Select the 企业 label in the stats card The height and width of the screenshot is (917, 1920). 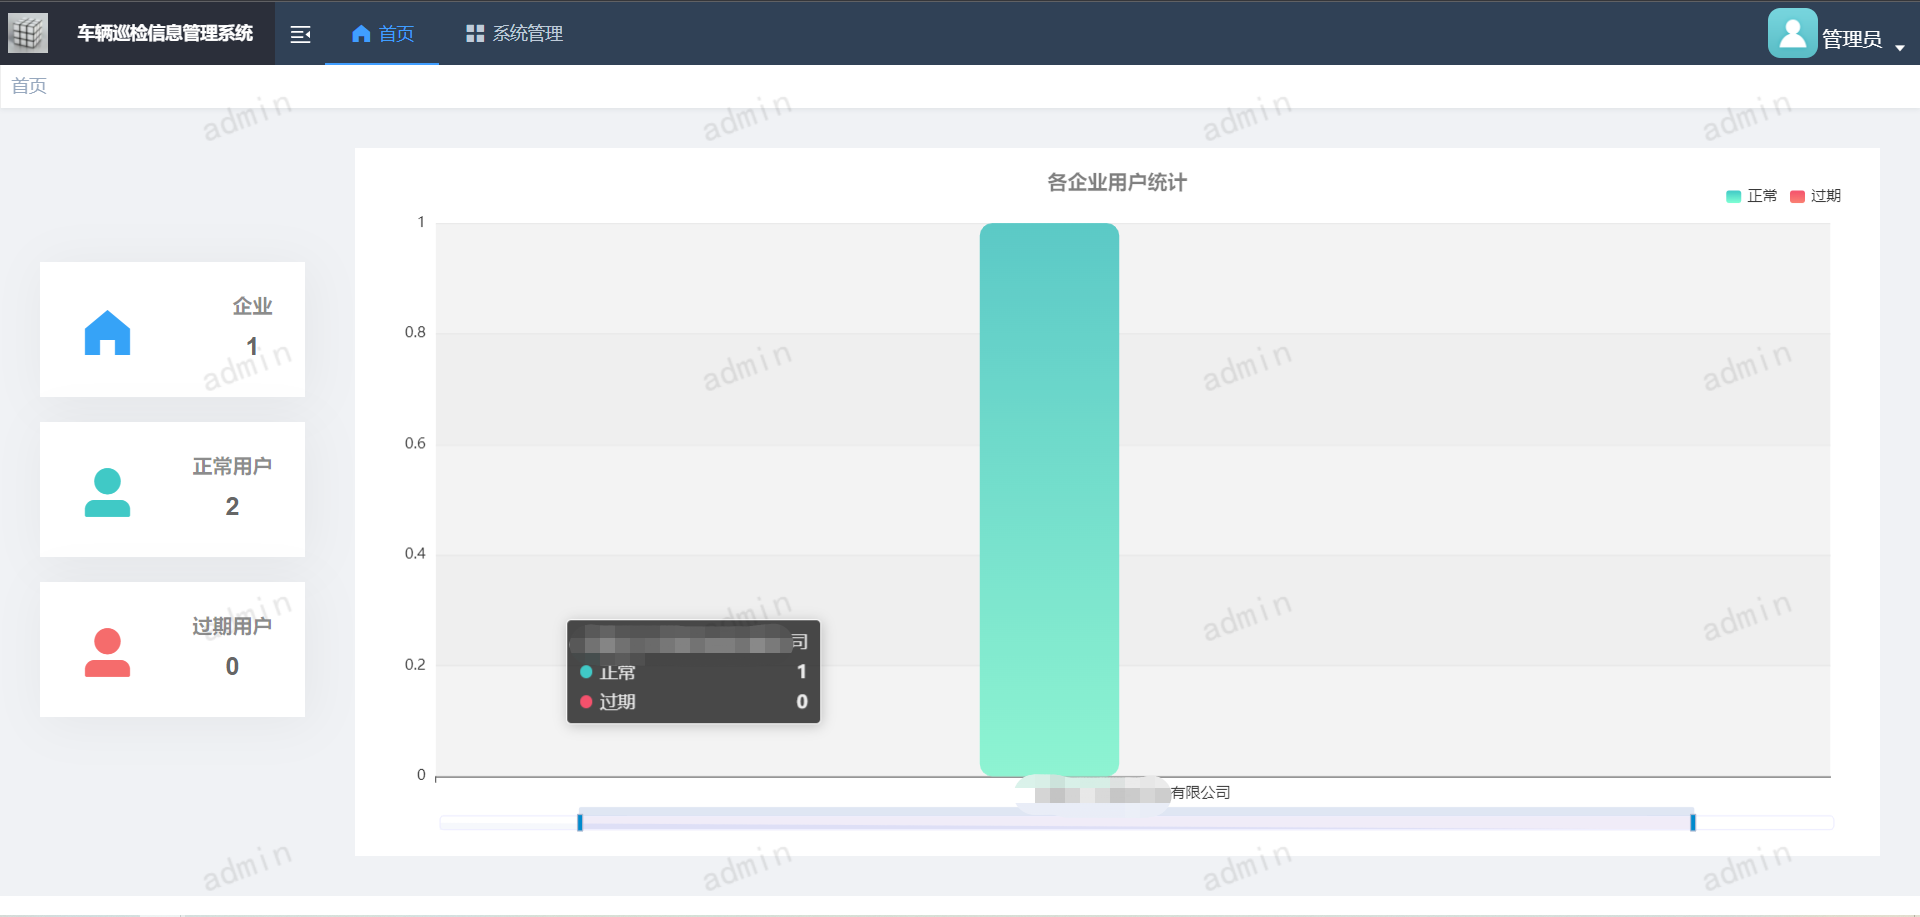[x=252, y=306]
